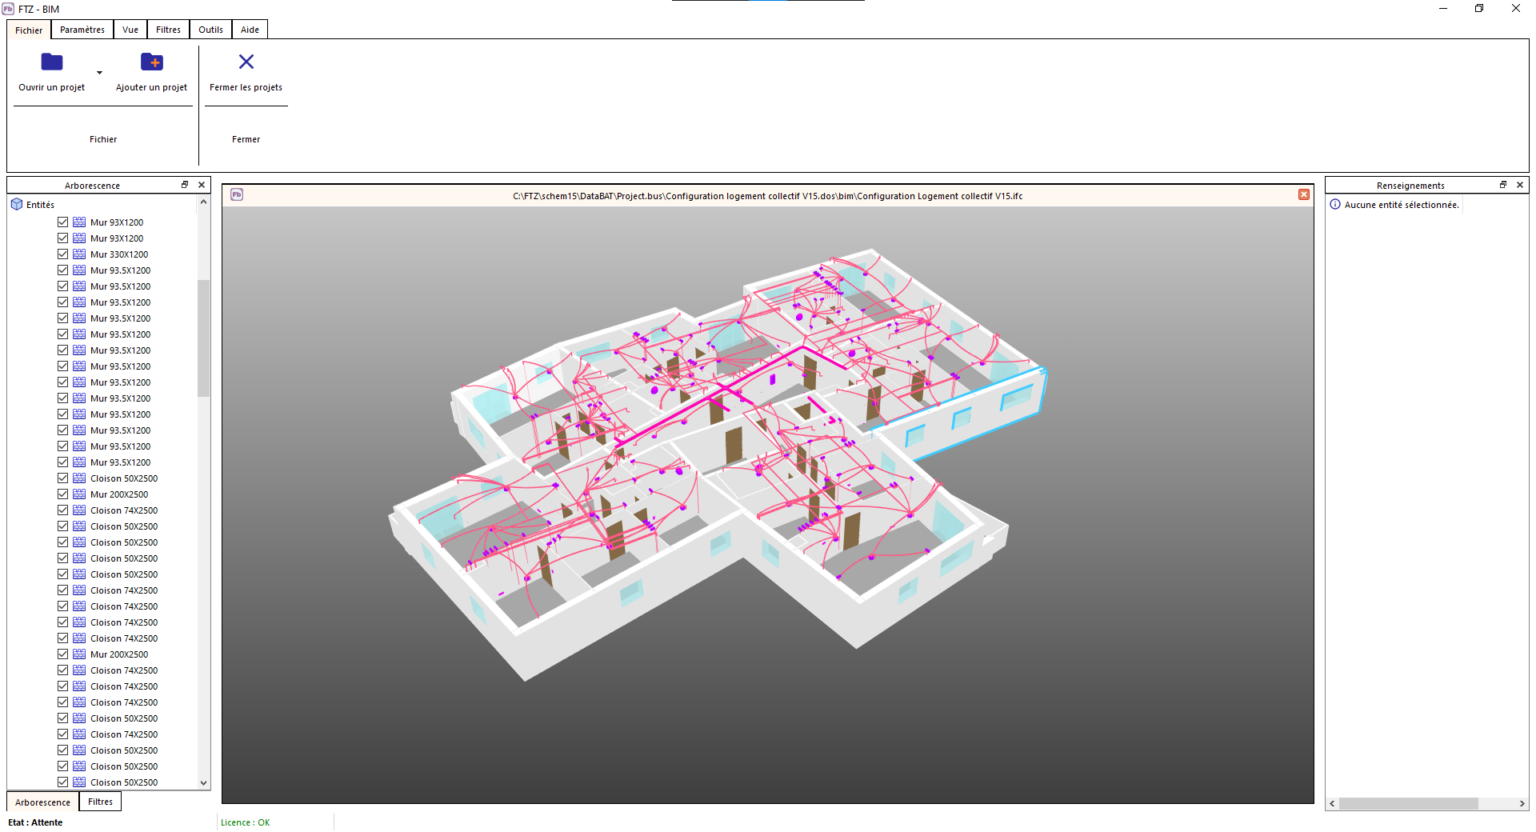Uncheck the Mur 330X1200 entity
Viewport: 1536px width, 832px height.
click(x=62, y=253)
